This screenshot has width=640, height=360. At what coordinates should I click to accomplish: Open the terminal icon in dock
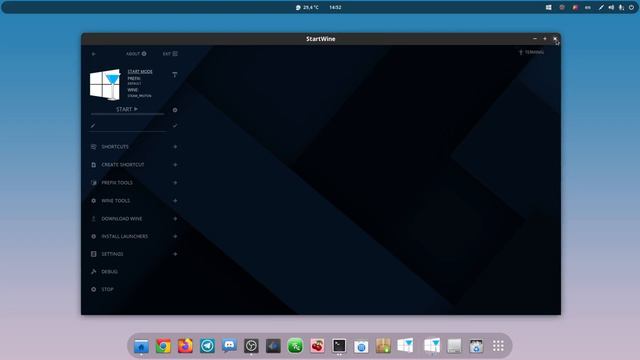339,346
